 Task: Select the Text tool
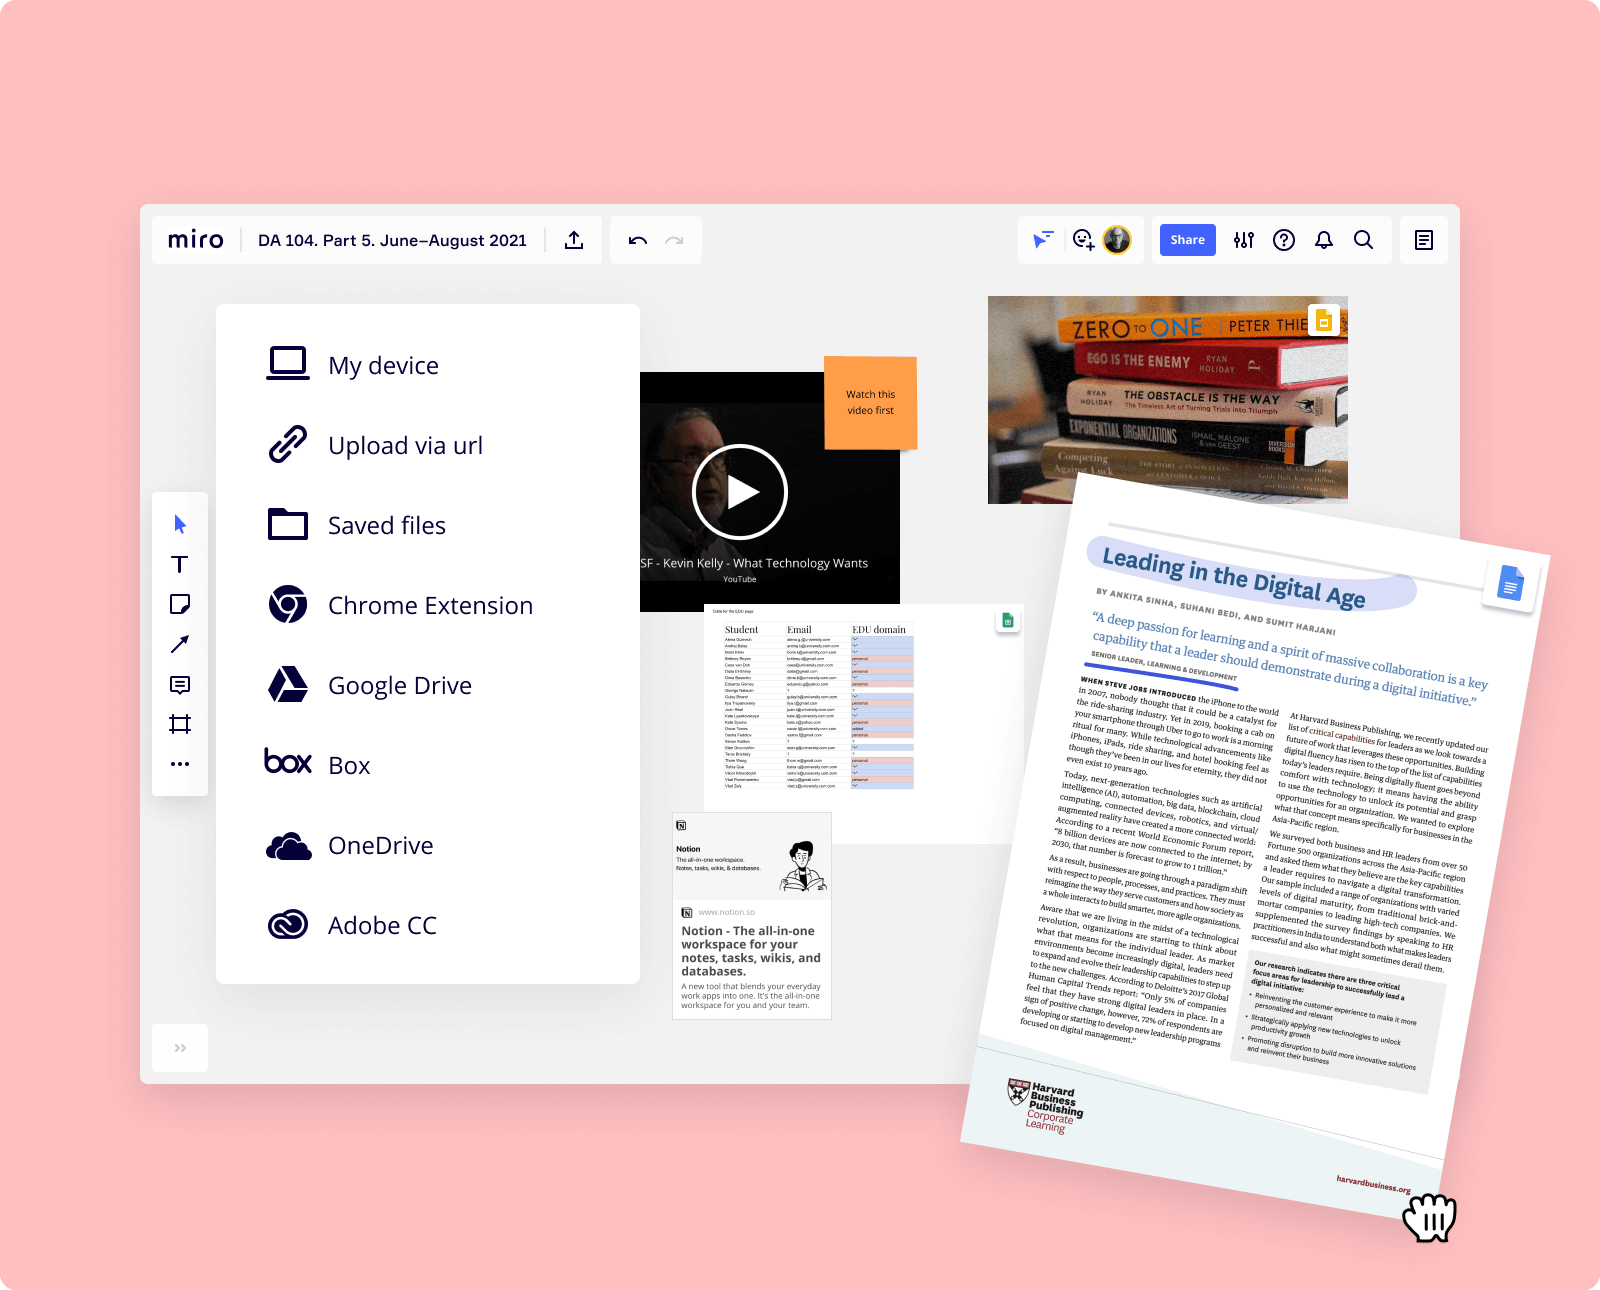coord(180,564)
